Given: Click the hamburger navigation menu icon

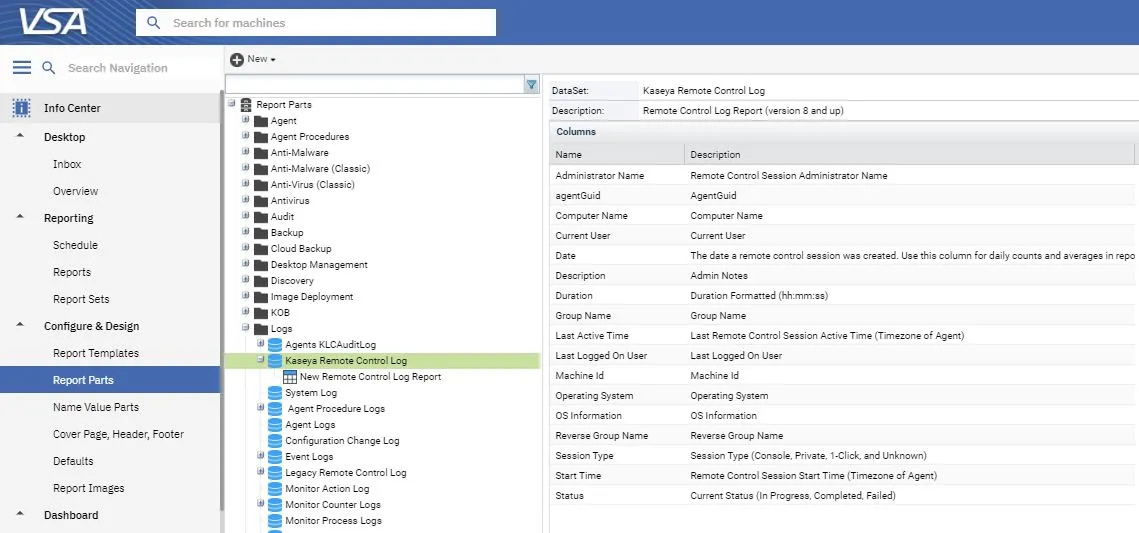Looking at the screenshot, I should [x=22, y=67].
